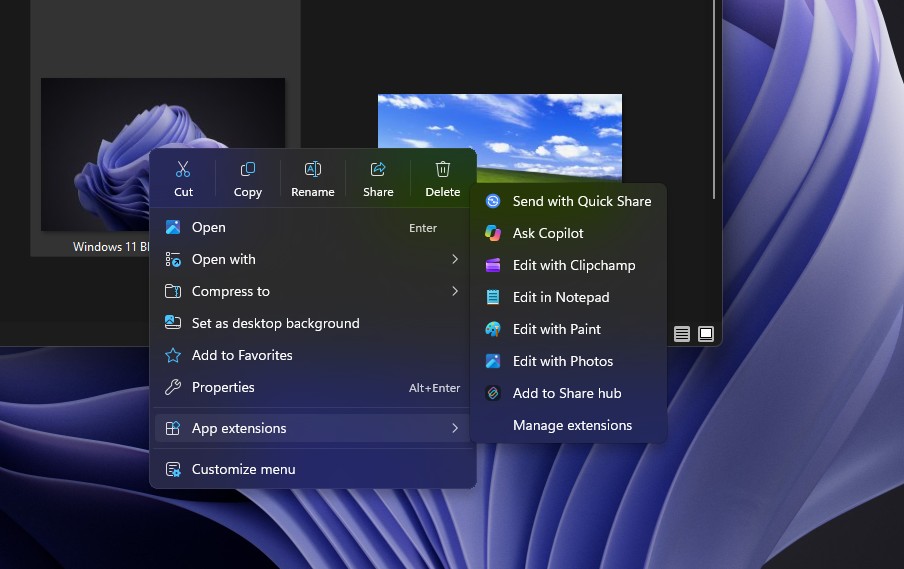Click the Add to Favorites star icon
The image size is (904, 569).
[x=173, y=355]
